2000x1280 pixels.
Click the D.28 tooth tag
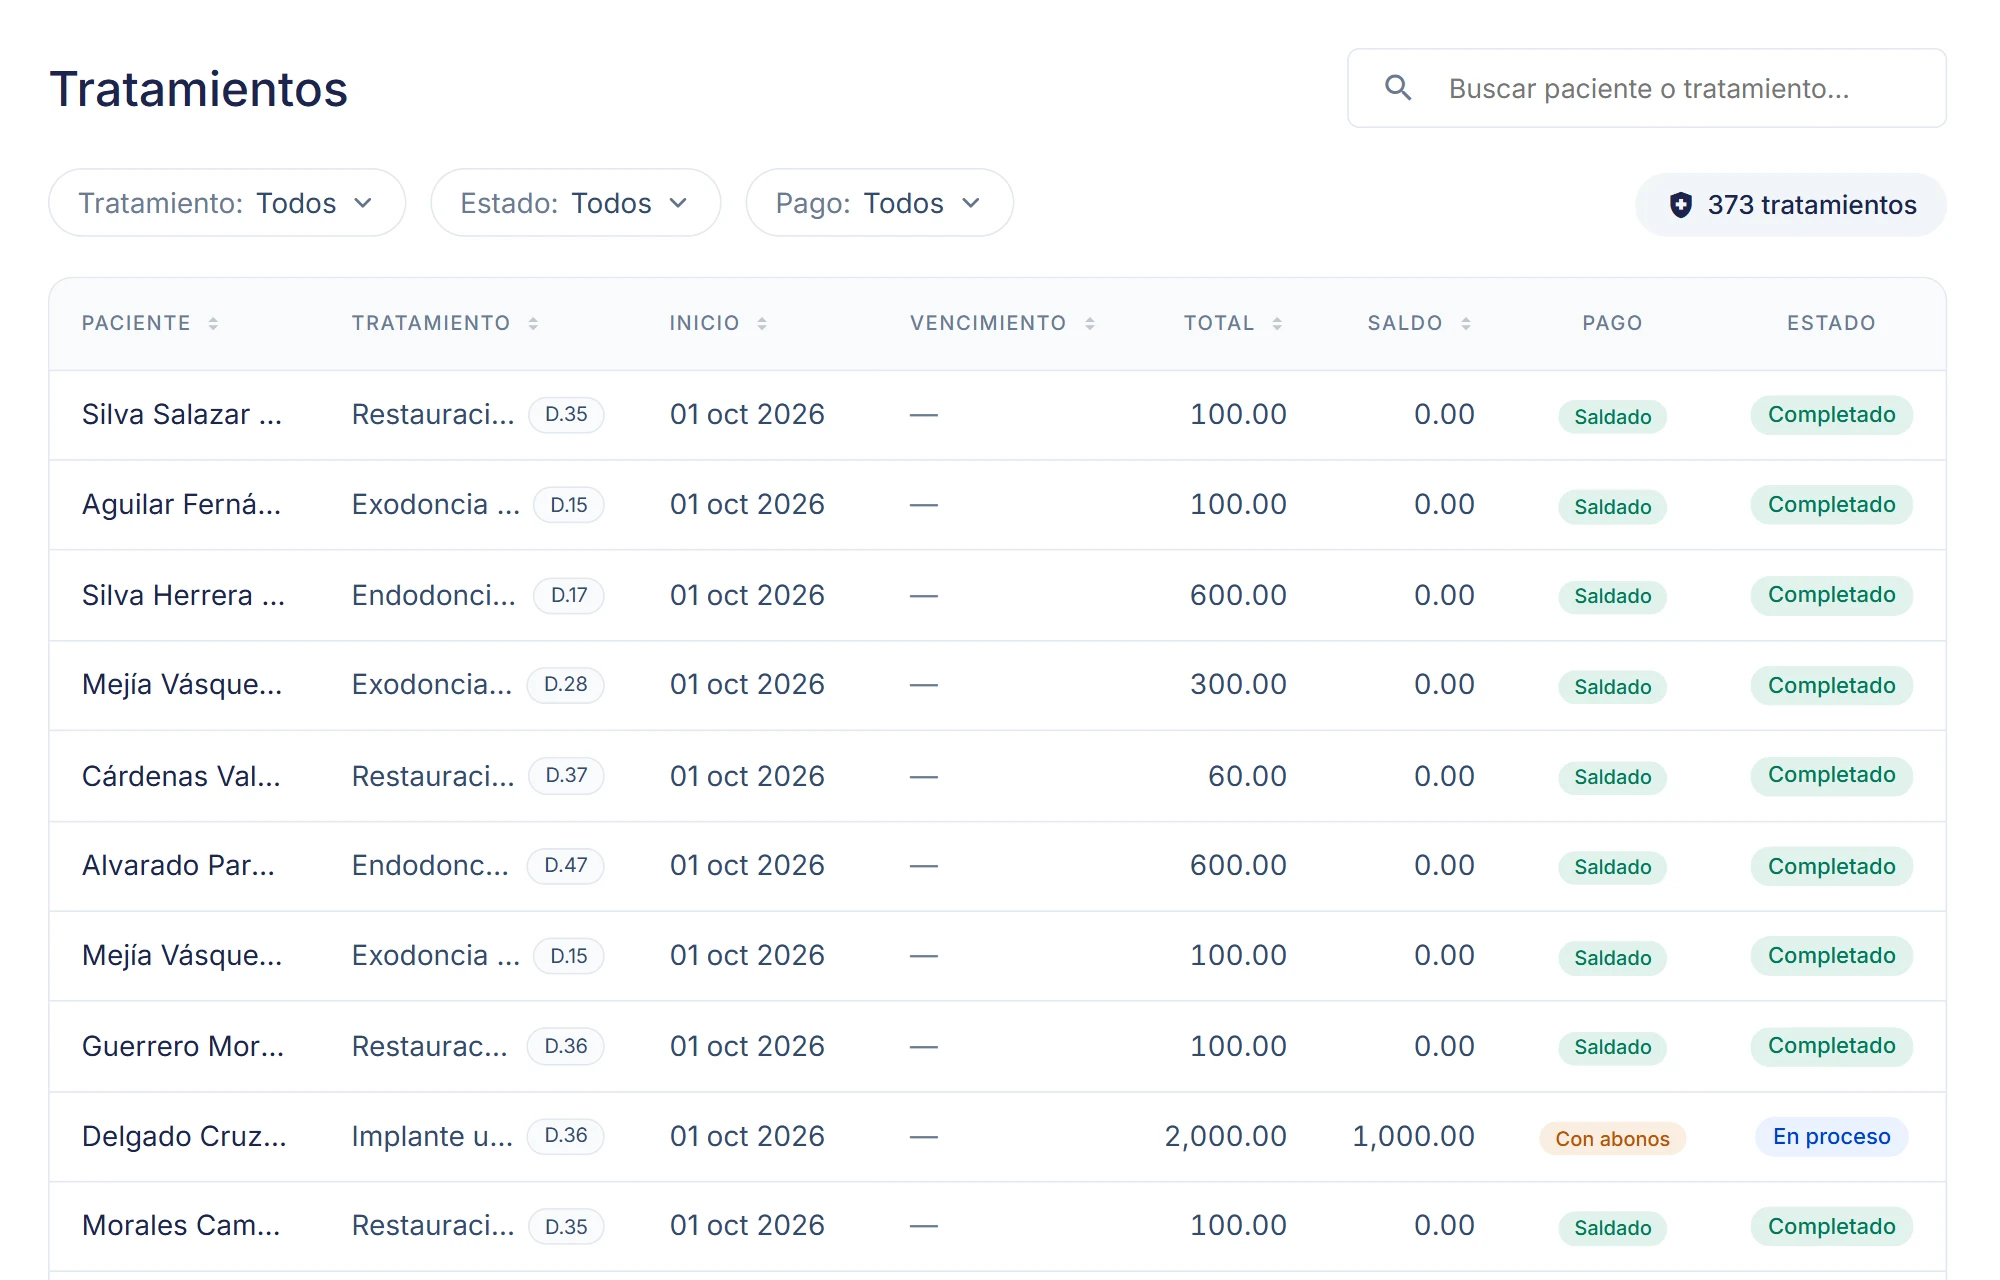pos(565,685)
